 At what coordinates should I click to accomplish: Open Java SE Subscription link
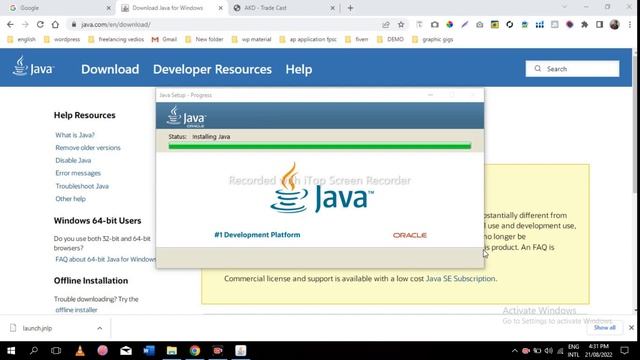(x=460, y=278)
